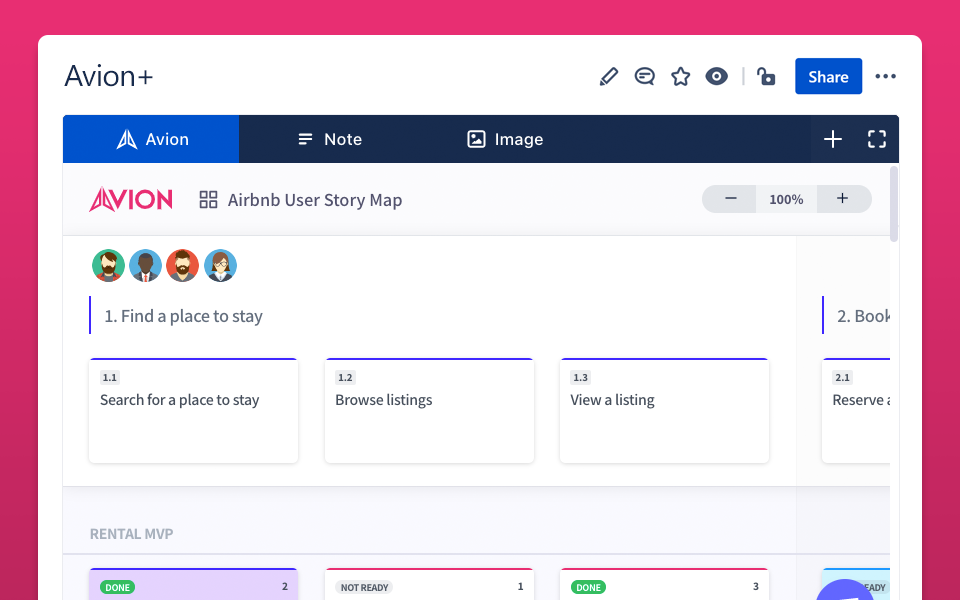960x600 pixels.
Task: Click the pencil edit icon
Action: coord(609,77)
